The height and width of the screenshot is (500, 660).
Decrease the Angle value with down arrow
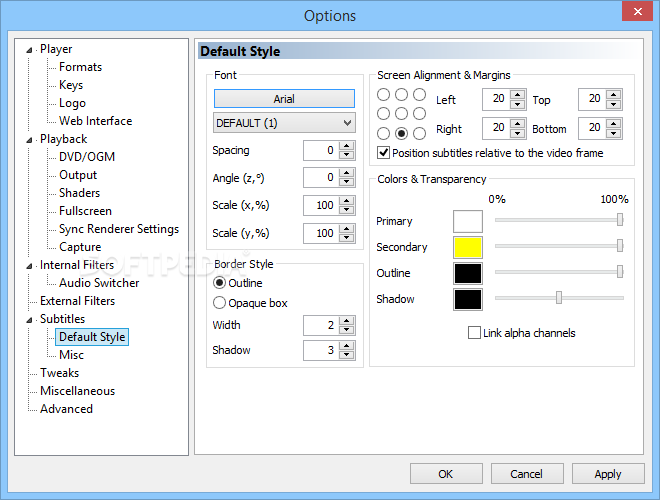click(x=346, y=182)
